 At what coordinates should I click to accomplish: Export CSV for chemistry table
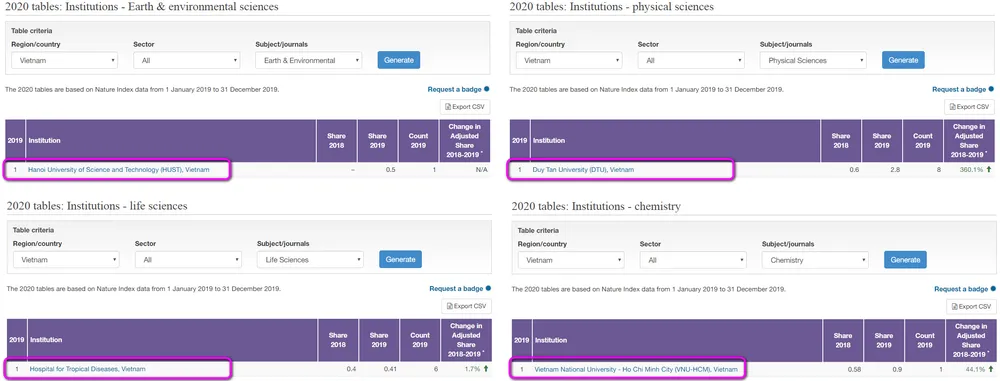pos(971,306)
